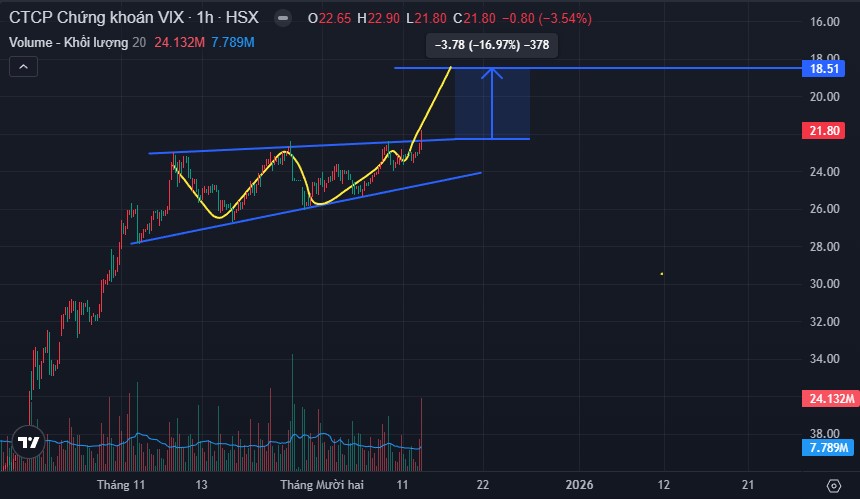Click the Tháng 11 date label on the time axis

tap(121, 485)
